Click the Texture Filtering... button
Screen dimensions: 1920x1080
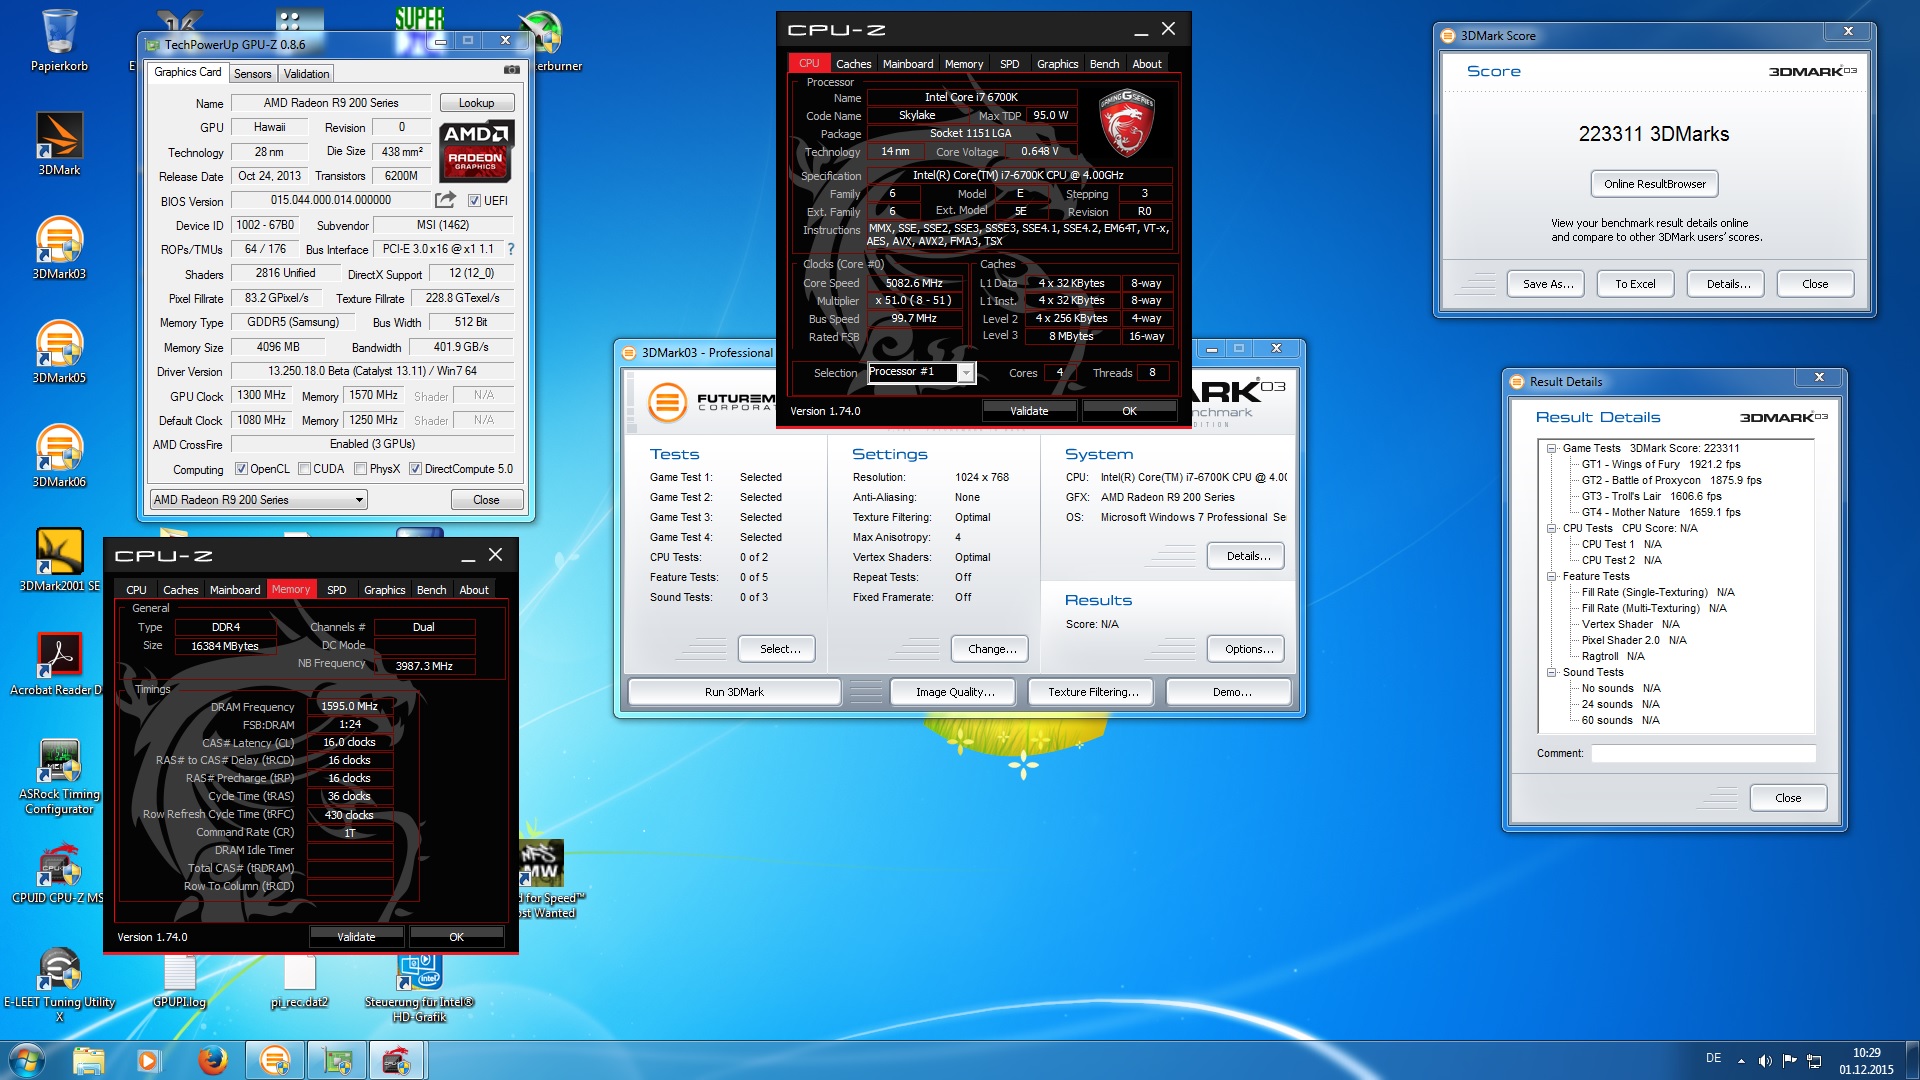[1093, 692]
